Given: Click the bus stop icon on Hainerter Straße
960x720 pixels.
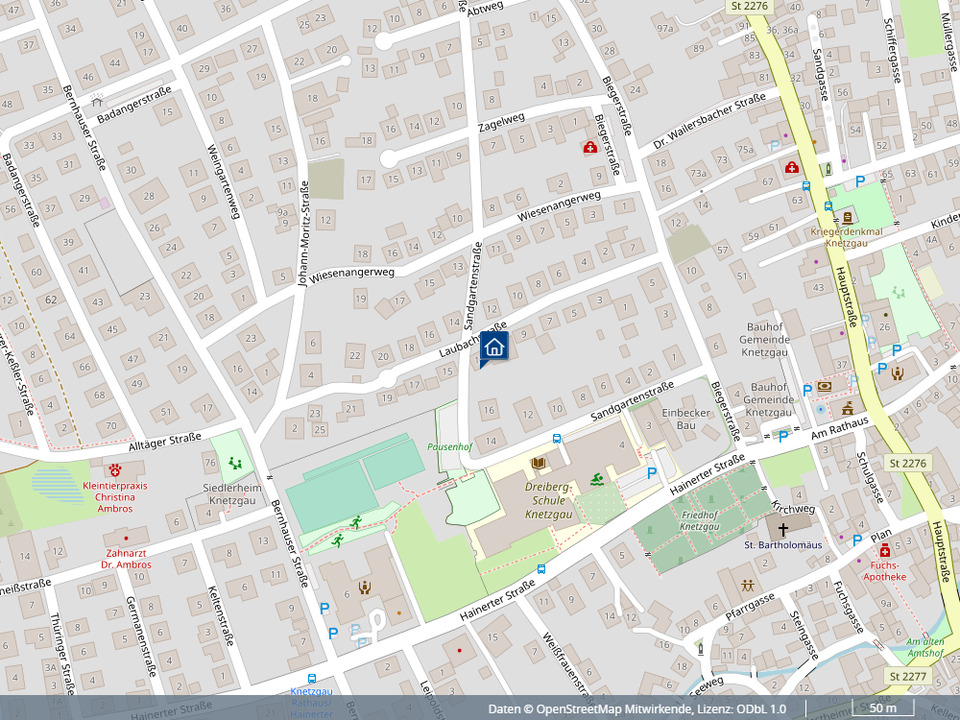Looking at the screenshot, I should [x=541, y=569].
